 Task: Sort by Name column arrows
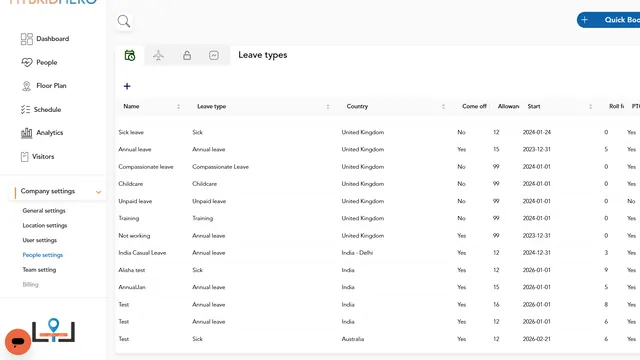(x=178, y=107)
